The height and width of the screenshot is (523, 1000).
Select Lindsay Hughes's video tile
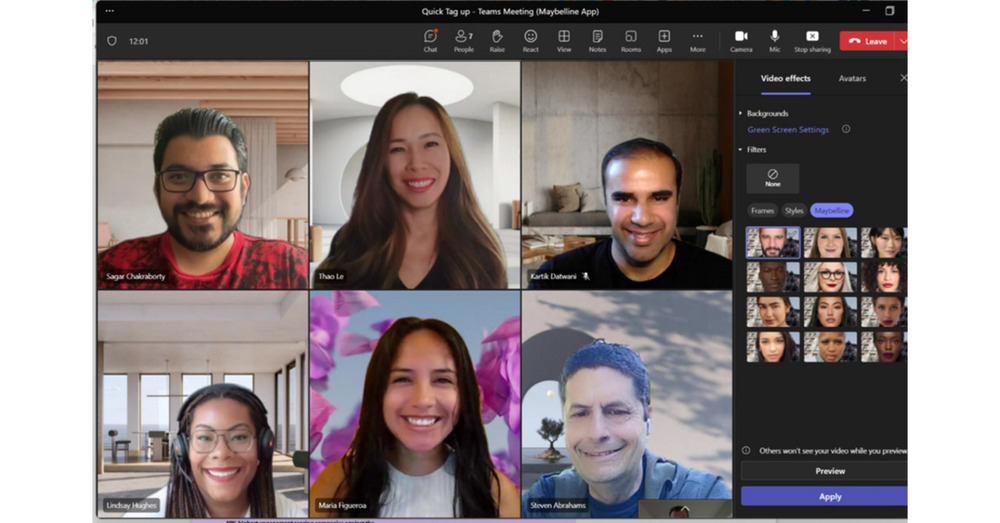(203, 404)
